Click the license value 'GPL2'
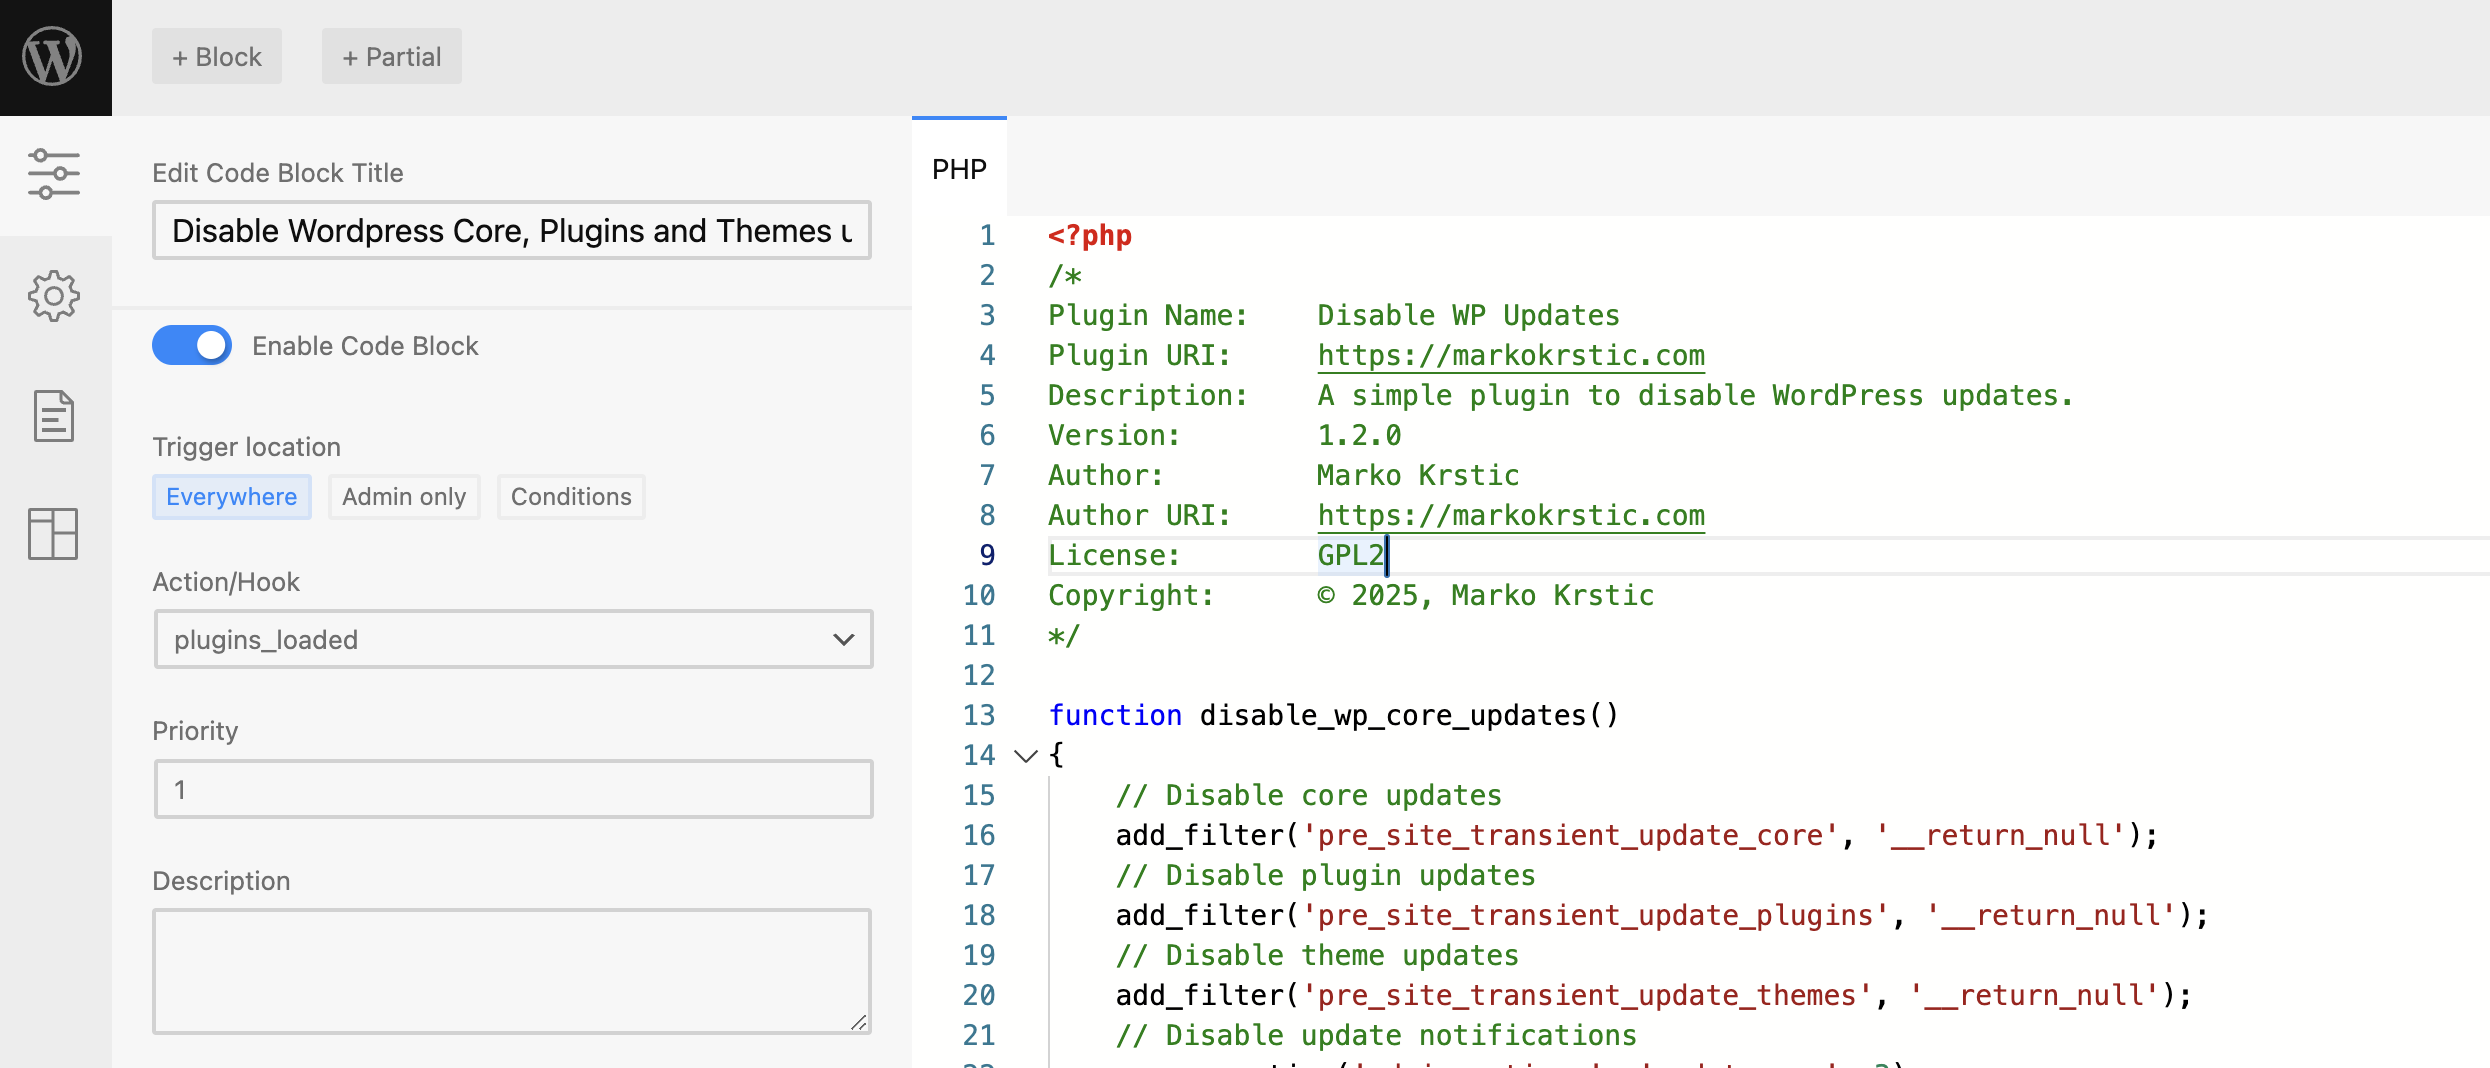 click(x=1351, y=555)
